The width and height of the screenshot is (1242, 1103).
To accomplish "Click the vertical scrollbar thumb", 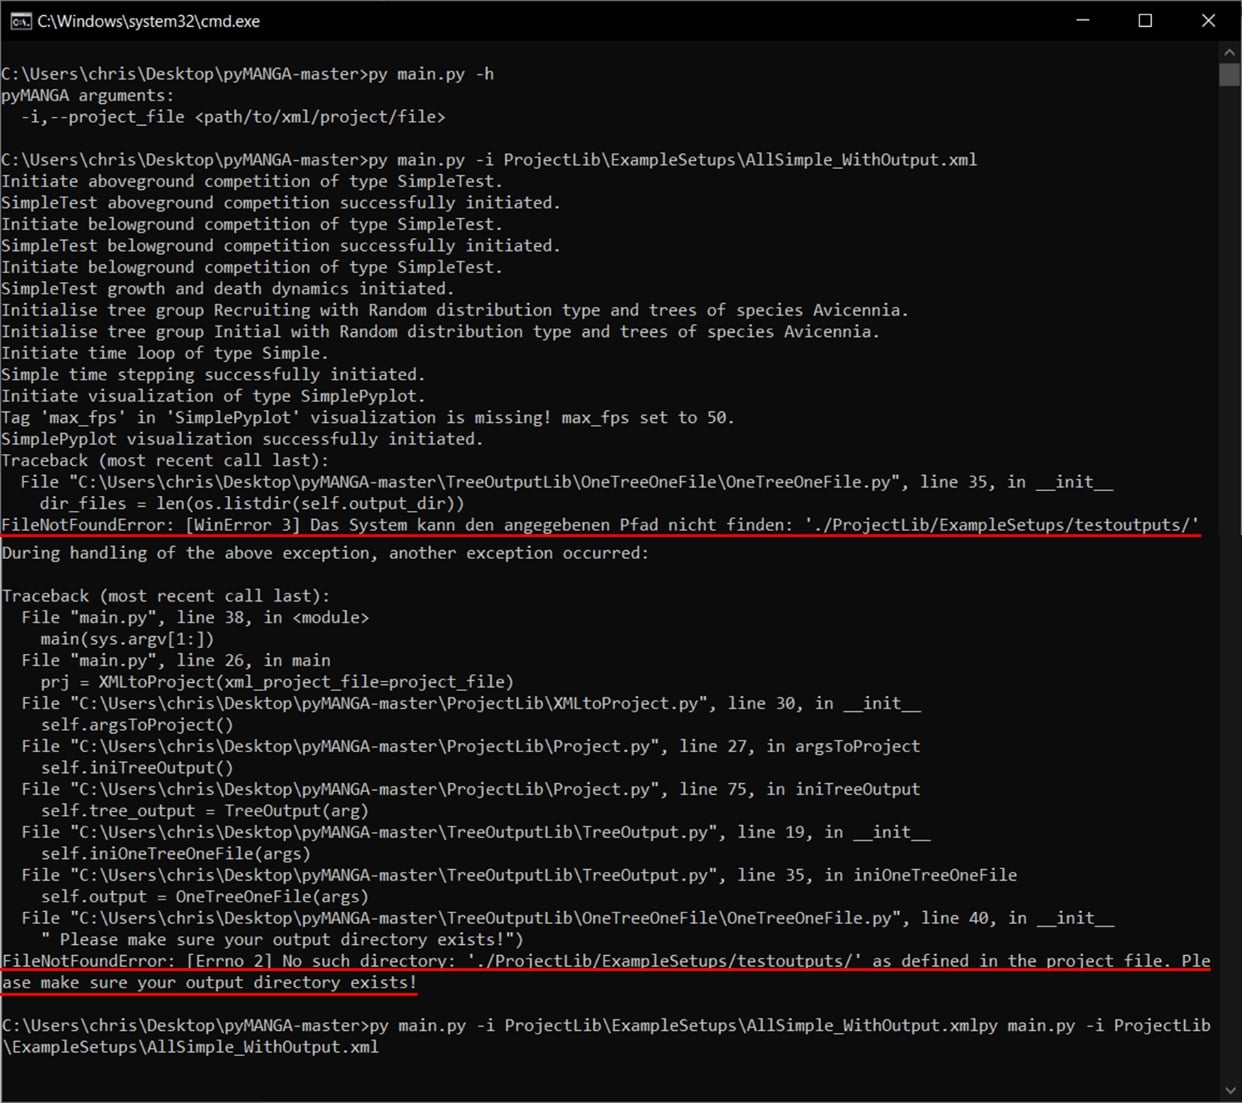I will click(x=1229, y=75).
